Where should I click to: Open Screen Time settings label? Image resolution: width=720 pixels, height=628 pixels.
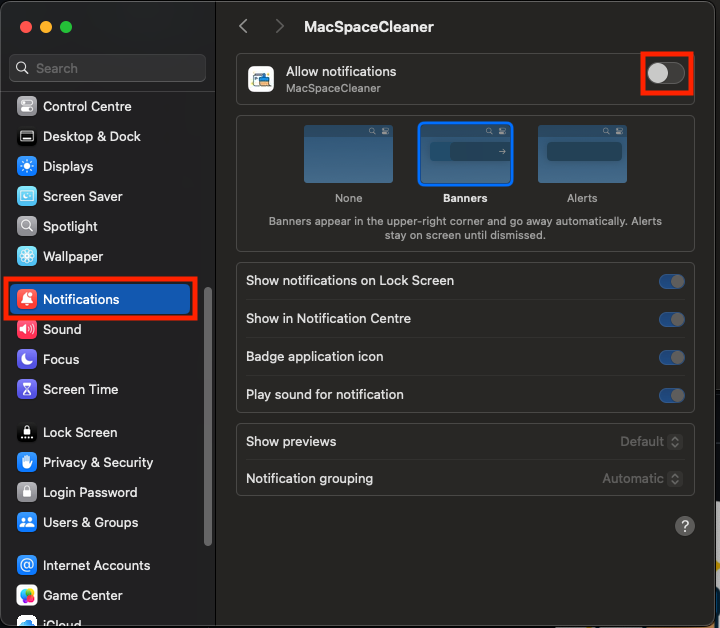[80, 389]
